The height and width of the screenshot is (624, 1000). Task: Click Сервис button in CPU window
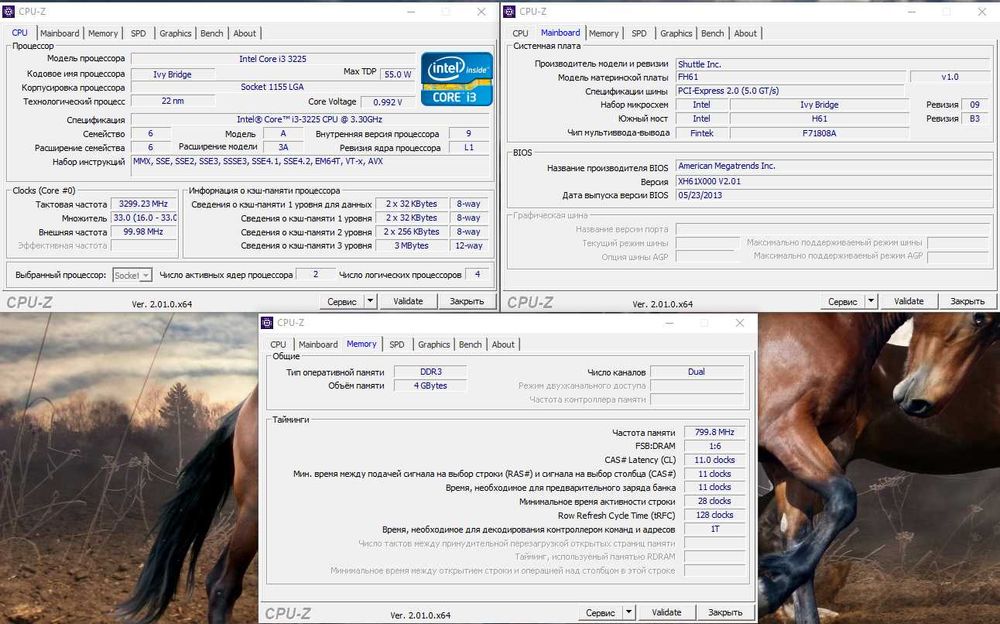[341, 301]
